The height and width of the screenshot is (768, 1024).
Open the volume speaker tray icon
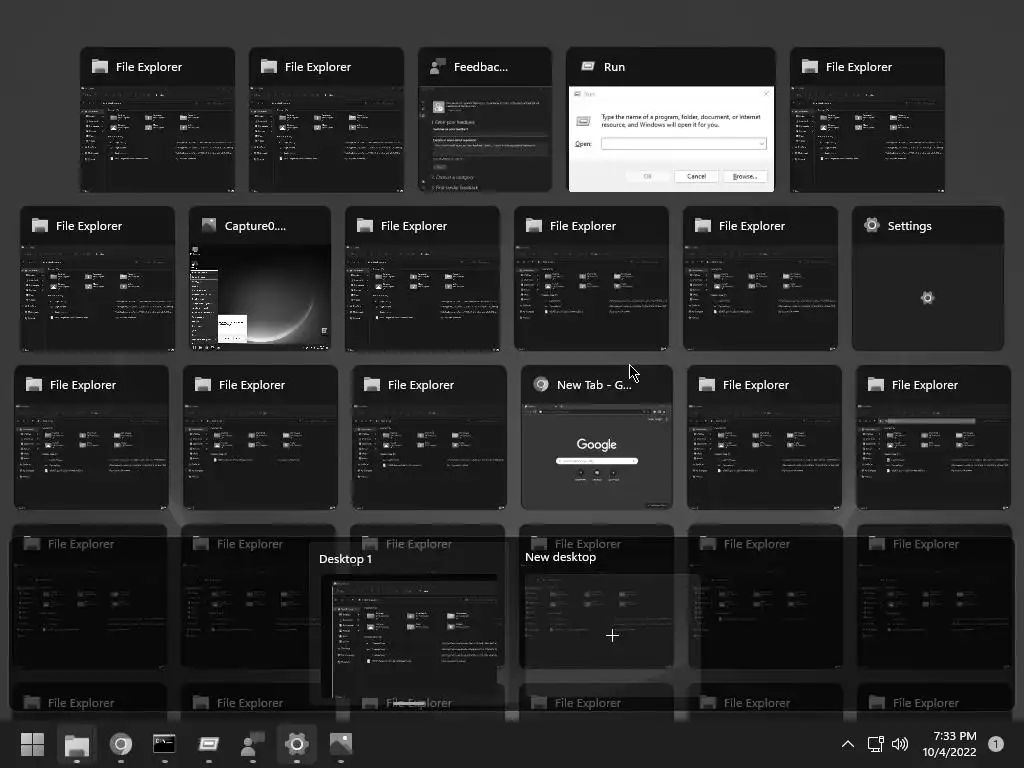[x=900, y=744]
